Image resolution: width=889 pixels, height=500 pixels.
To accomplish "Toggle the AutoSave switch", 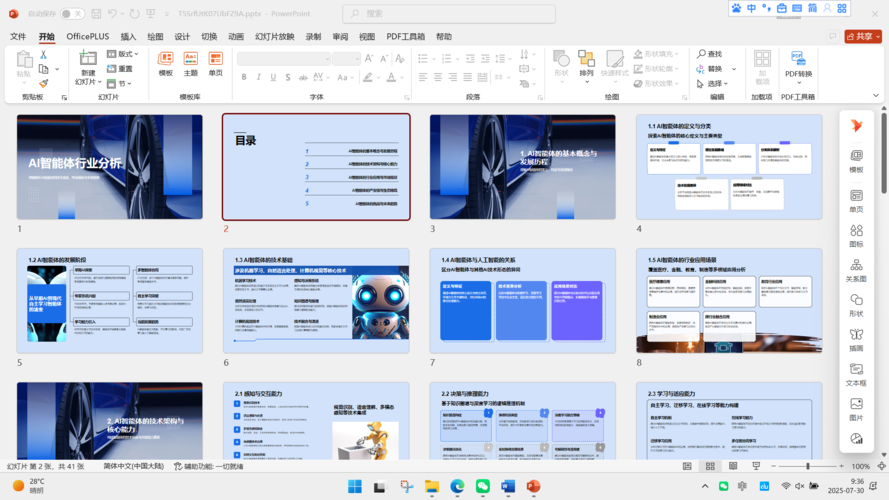I will [72, 14].
